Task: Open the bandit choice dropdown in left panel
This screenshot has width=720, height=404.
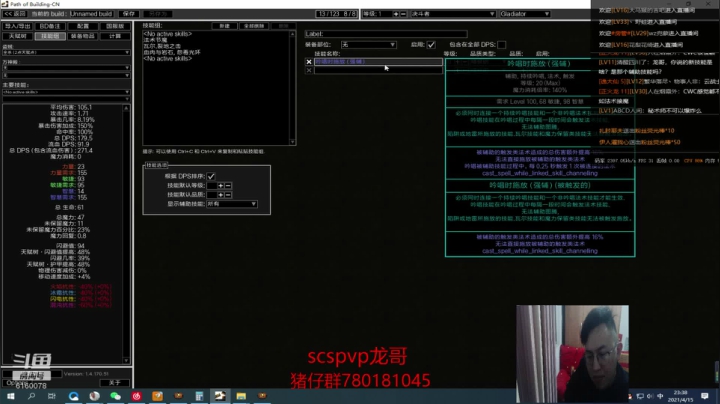Action: 66,52
